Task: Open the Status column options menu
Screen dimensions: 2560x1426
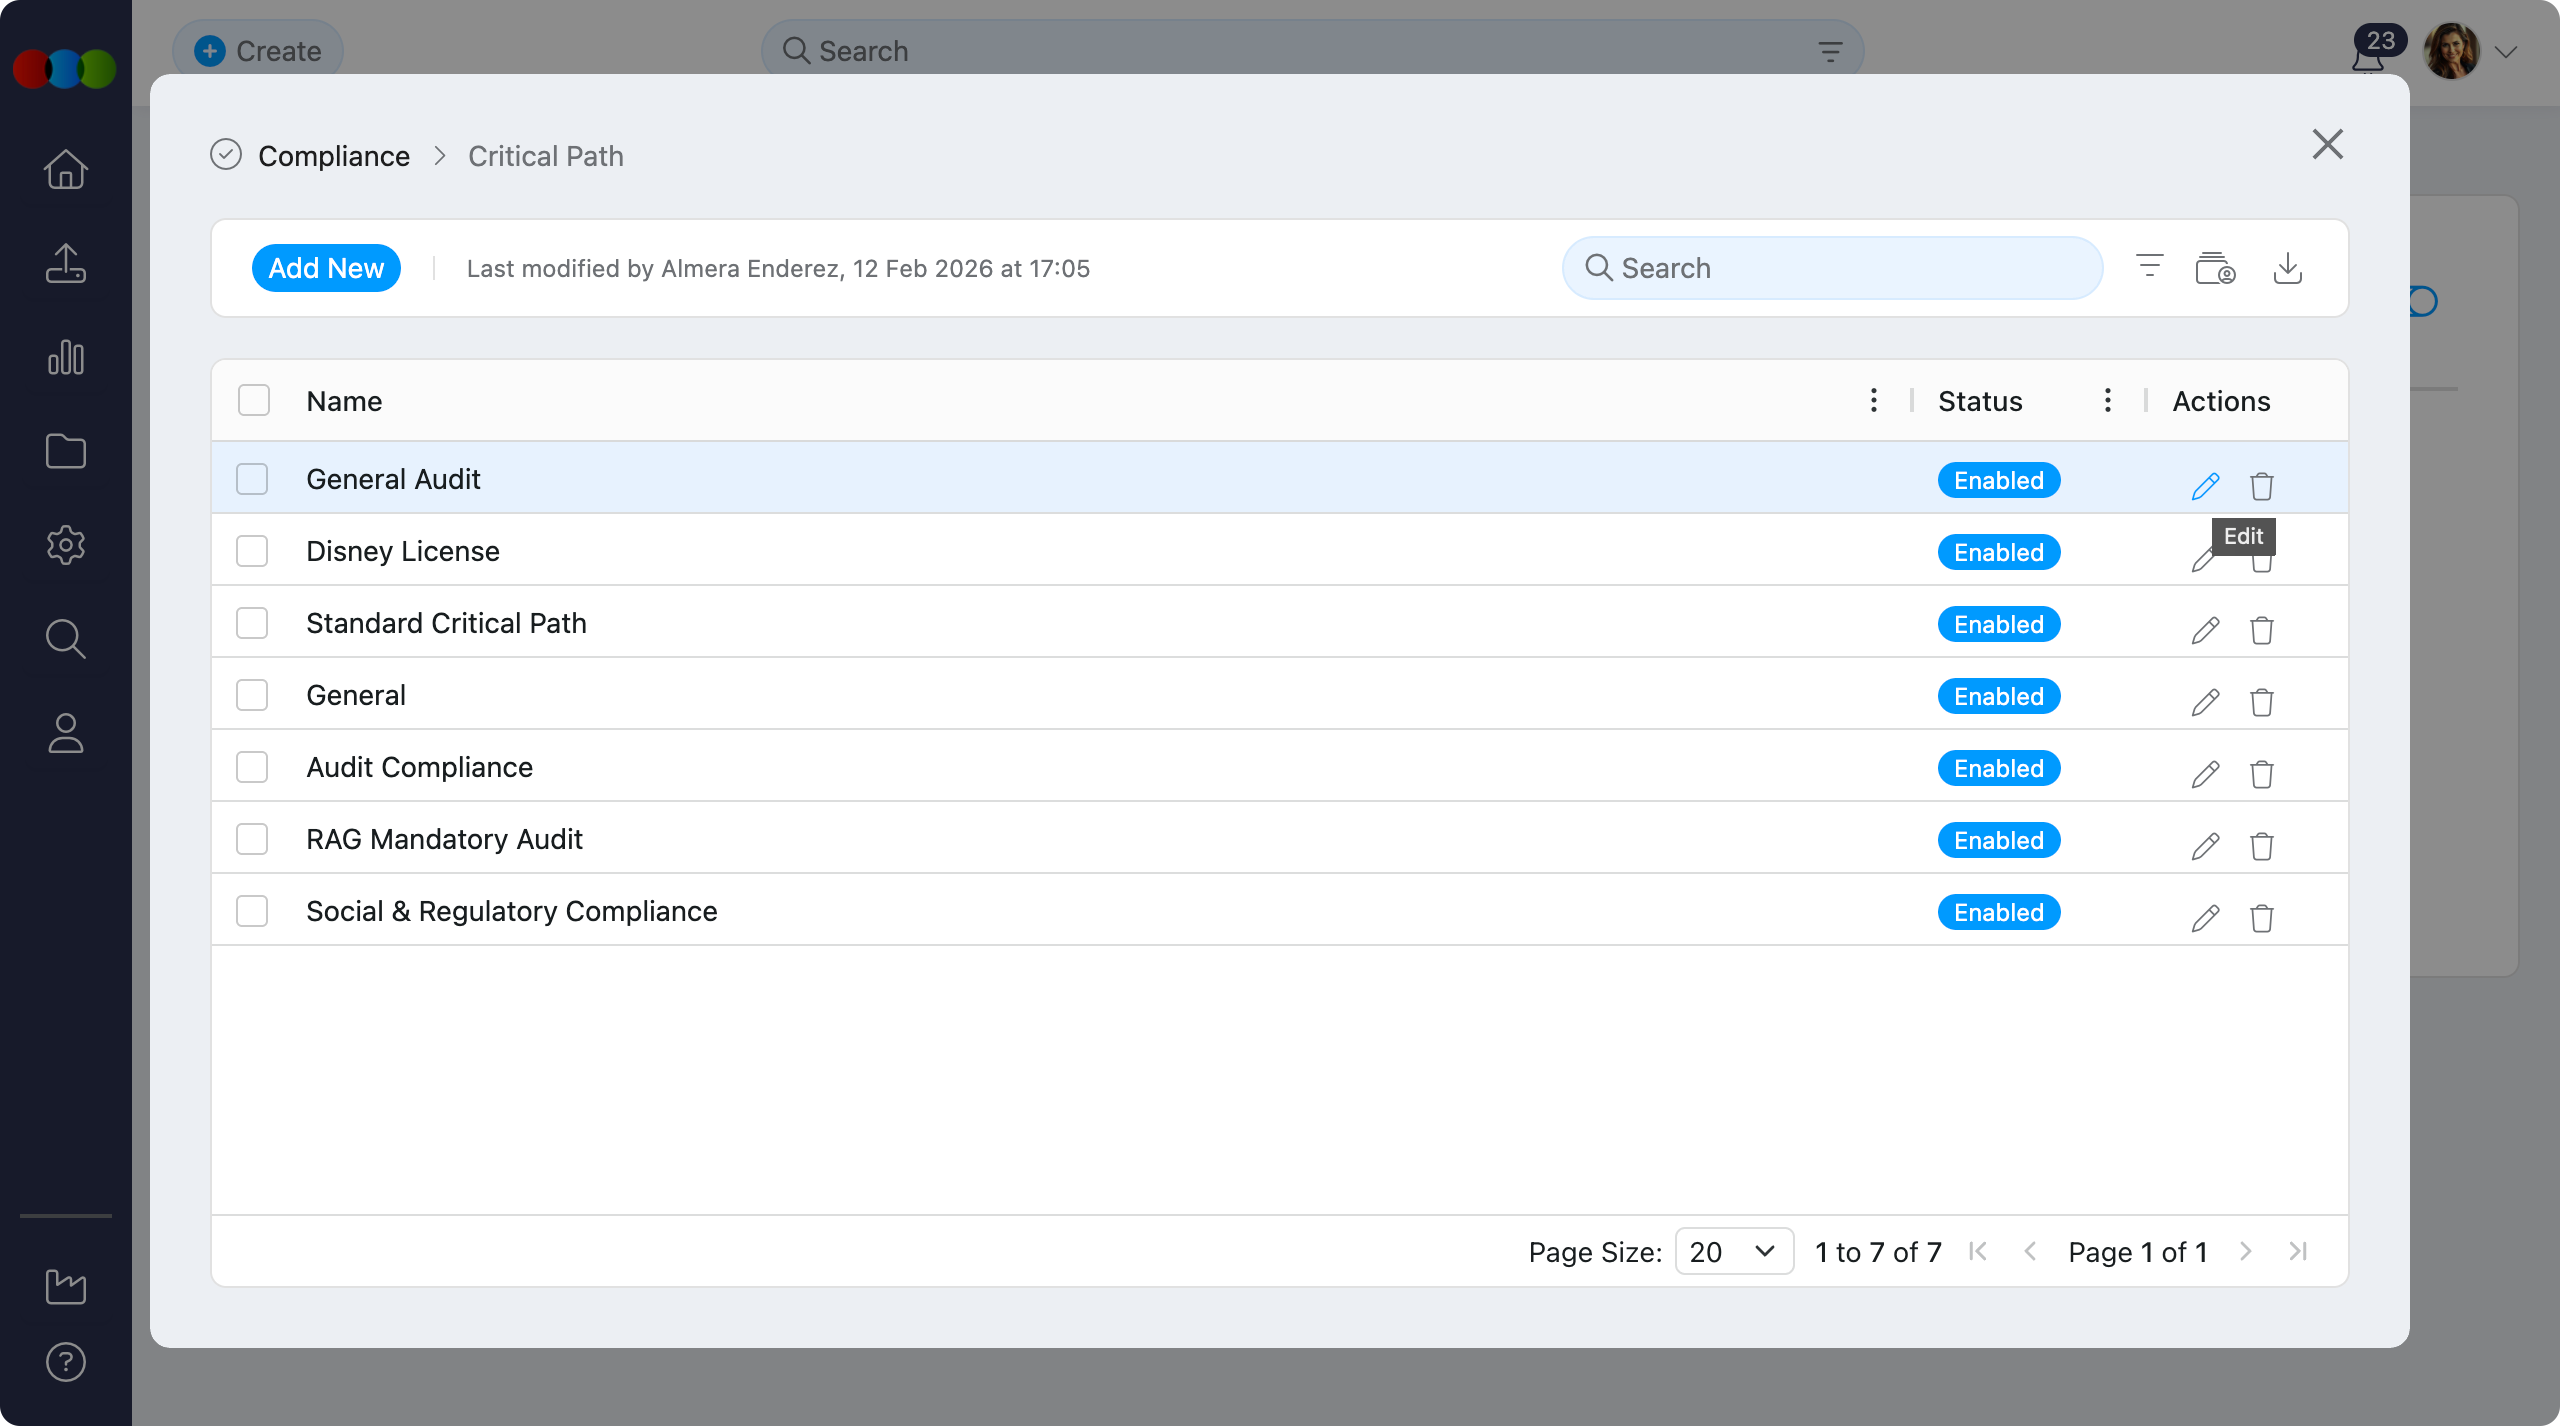Action: [2107, 400]
